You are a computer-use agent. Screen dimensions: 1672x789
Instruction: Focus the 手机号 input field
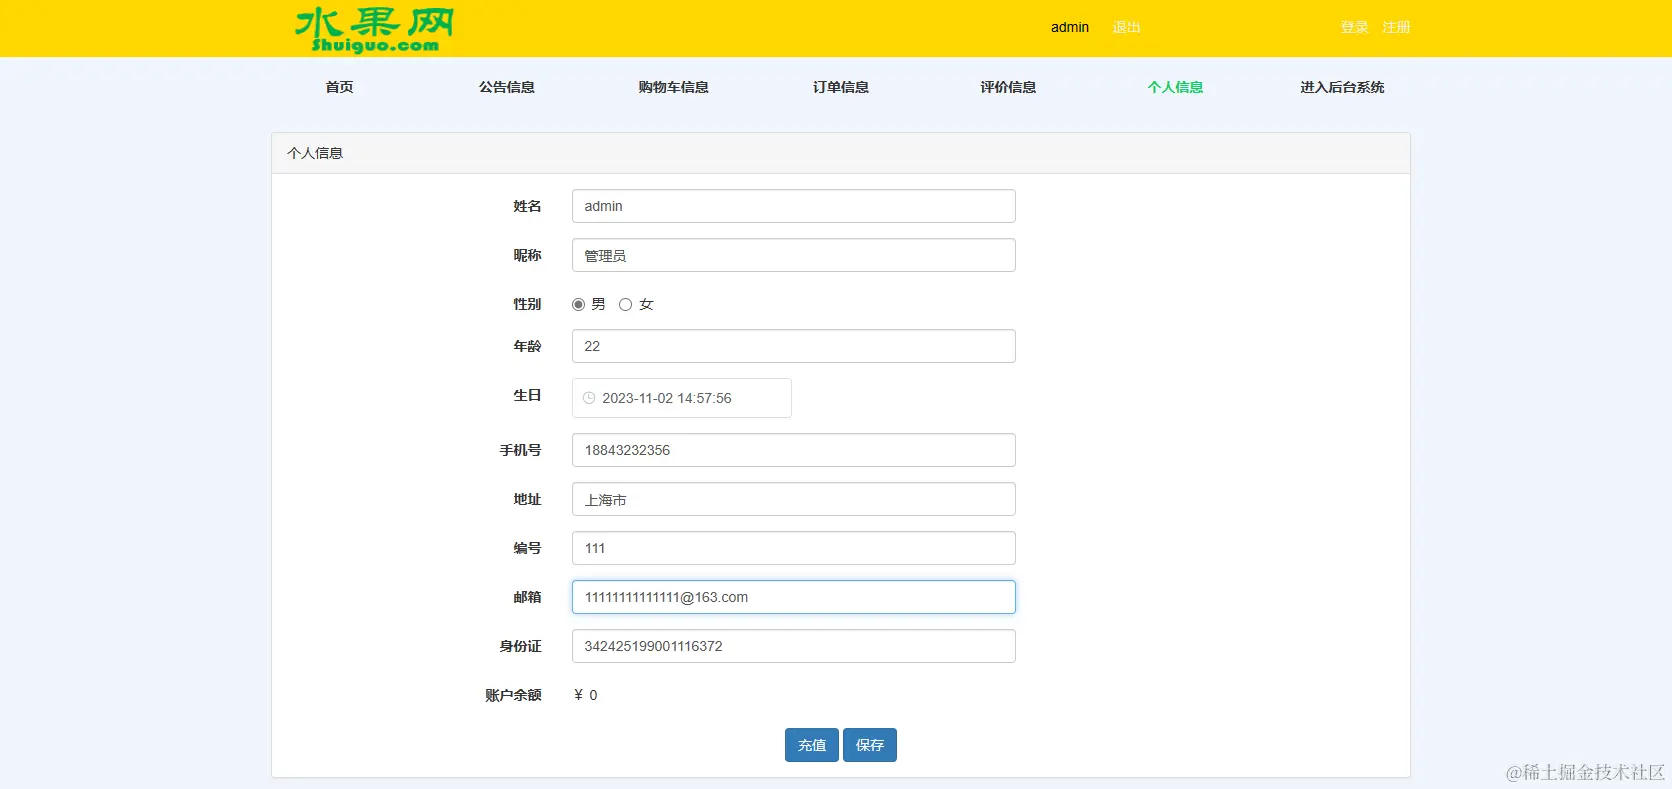point(794,450)
